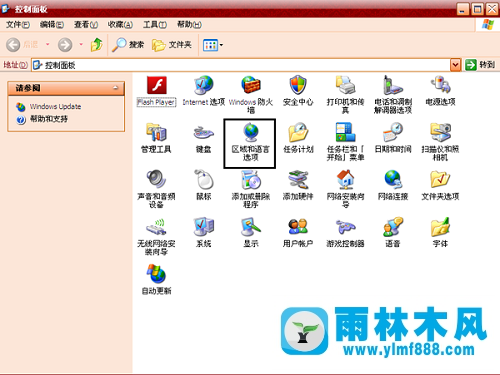
Task: Open the 文件 menu
Action: click(18, 25)
